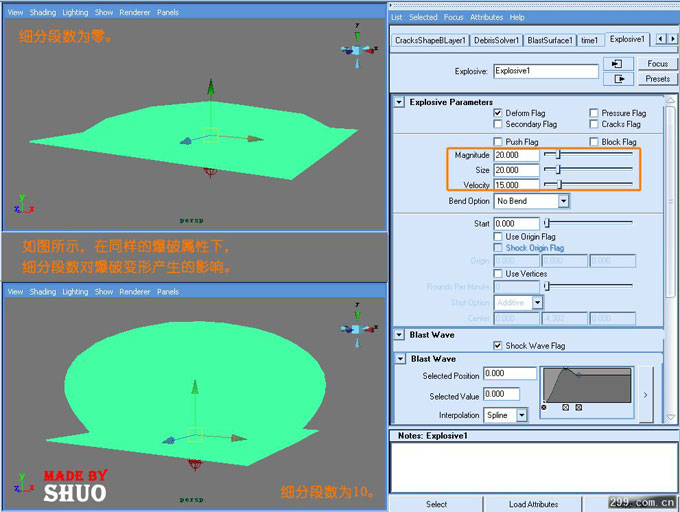Click the Presets button
The height and width of the screenshot is (512, 680).
point(657,79)
